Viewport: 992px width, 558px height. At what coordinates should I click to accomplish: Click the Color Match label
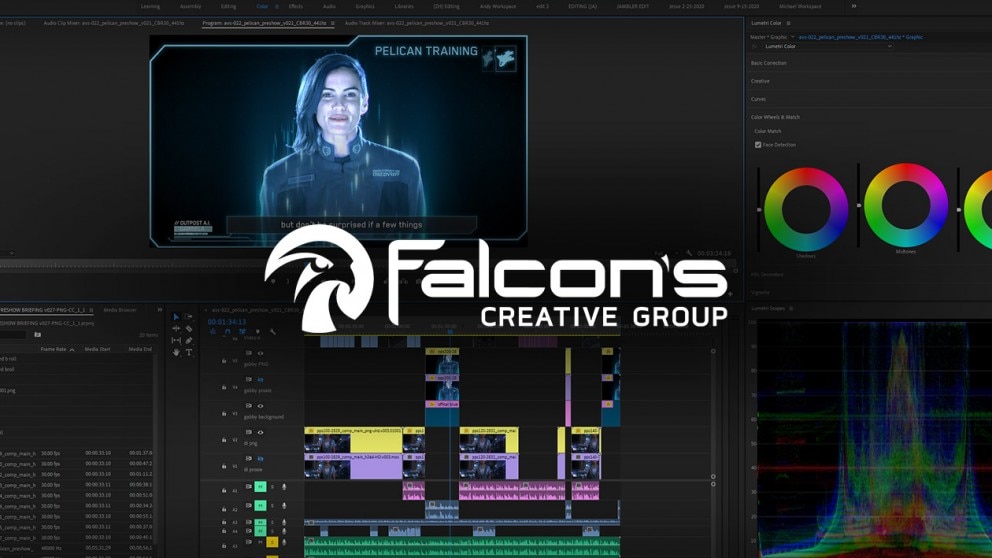click(767, 131)
